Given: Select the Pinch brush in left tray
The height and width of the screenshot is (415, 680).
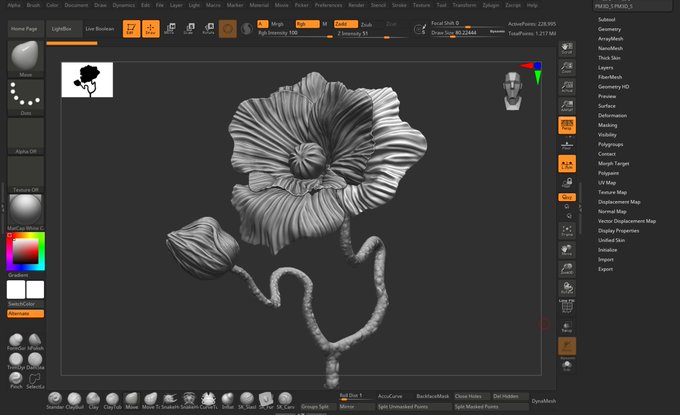Looking at the screenshot, I should point(16,377).
